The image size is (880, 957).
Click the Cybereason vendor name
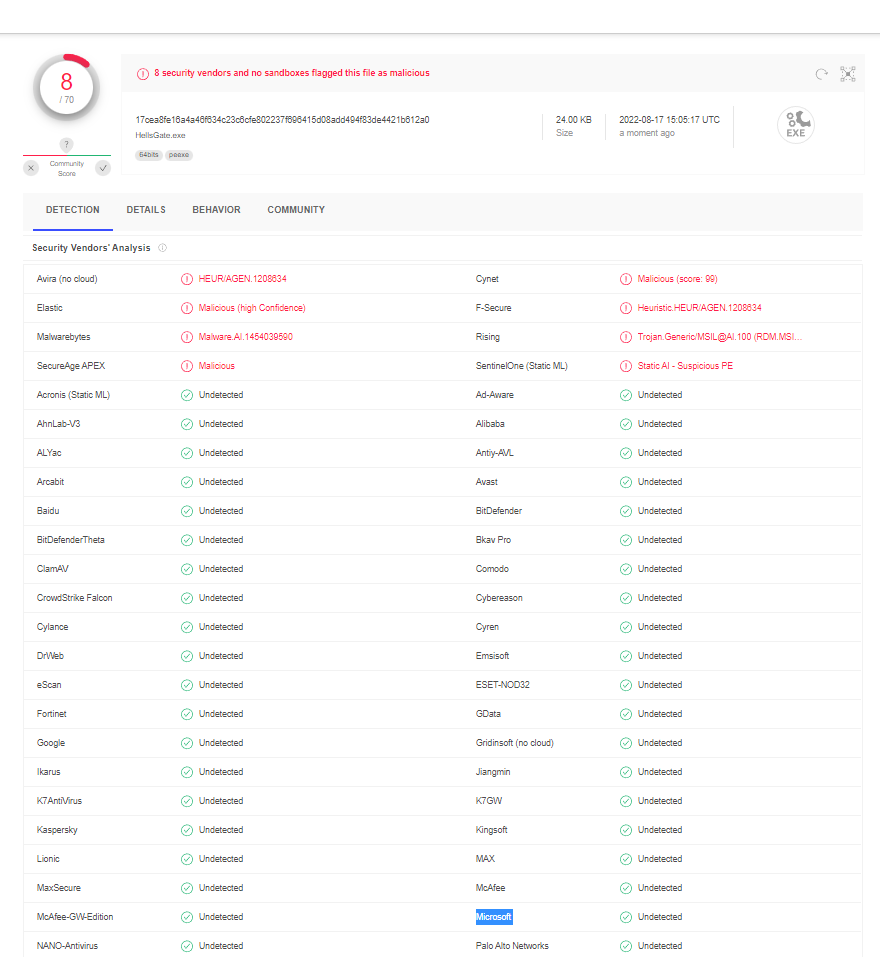tap(499, 598)
